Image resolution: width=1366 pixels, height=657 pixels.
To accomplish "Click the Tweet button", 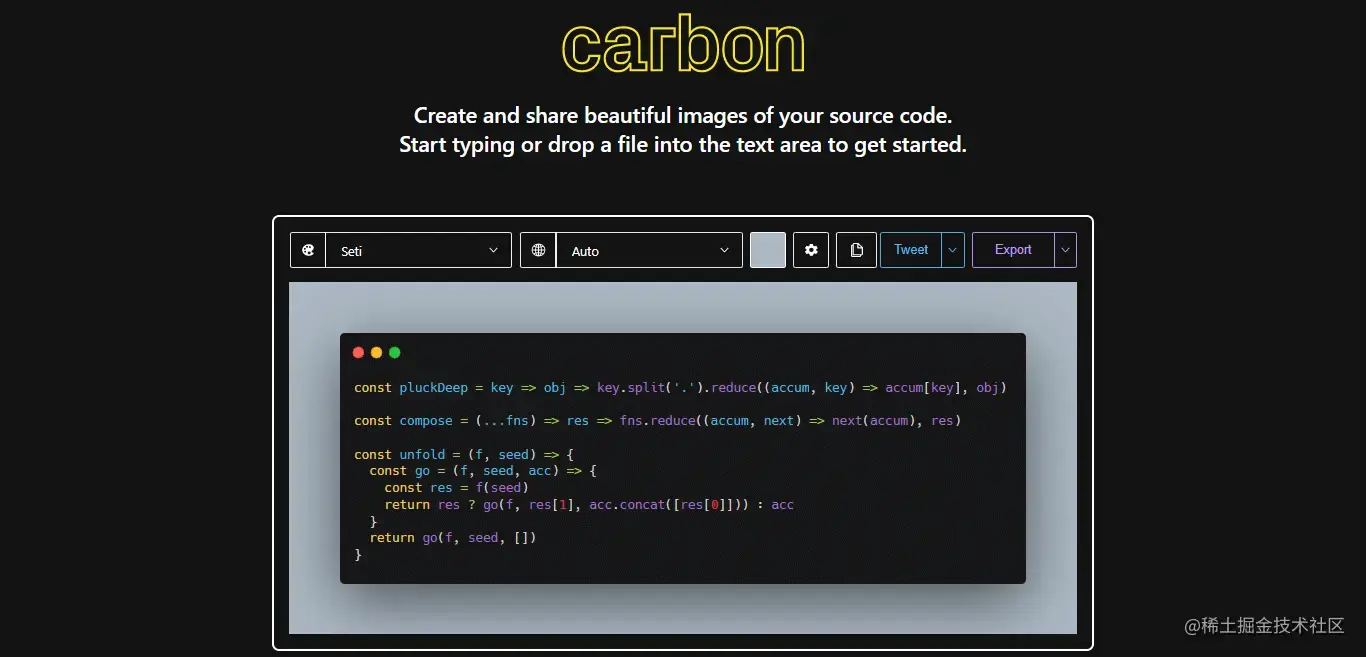I will 910,250.
